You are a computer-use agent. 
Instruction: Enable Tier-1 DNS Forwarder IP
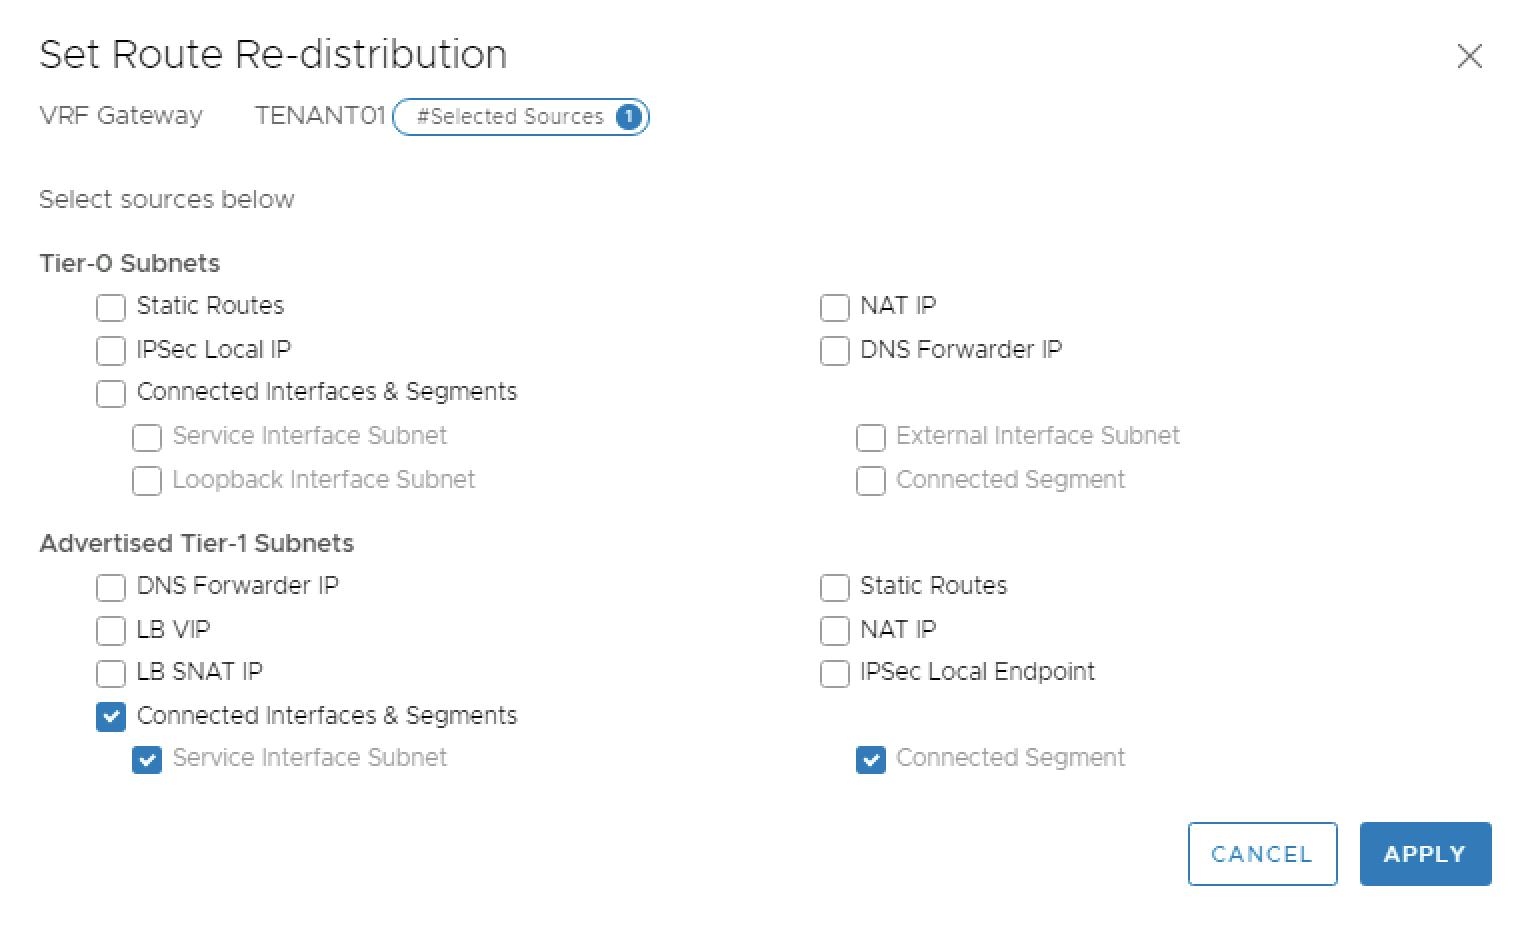(111, 587)
